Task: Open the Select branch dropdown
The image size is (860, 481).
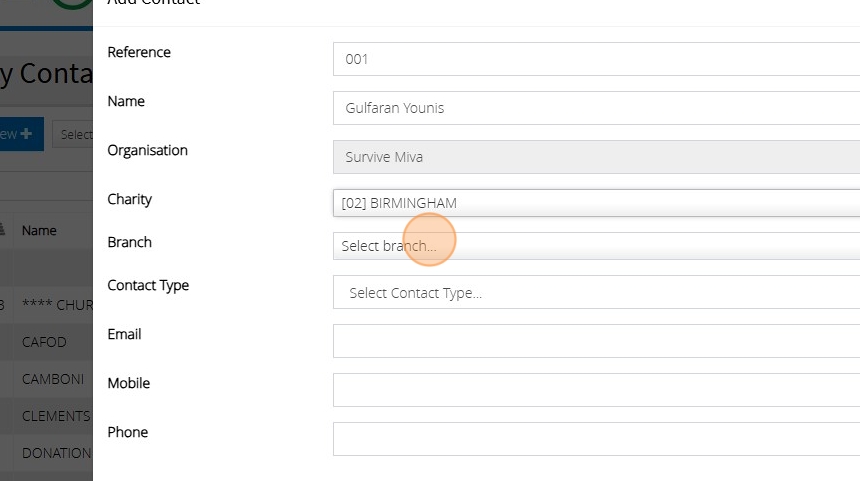Action: (x=596, y=246)
